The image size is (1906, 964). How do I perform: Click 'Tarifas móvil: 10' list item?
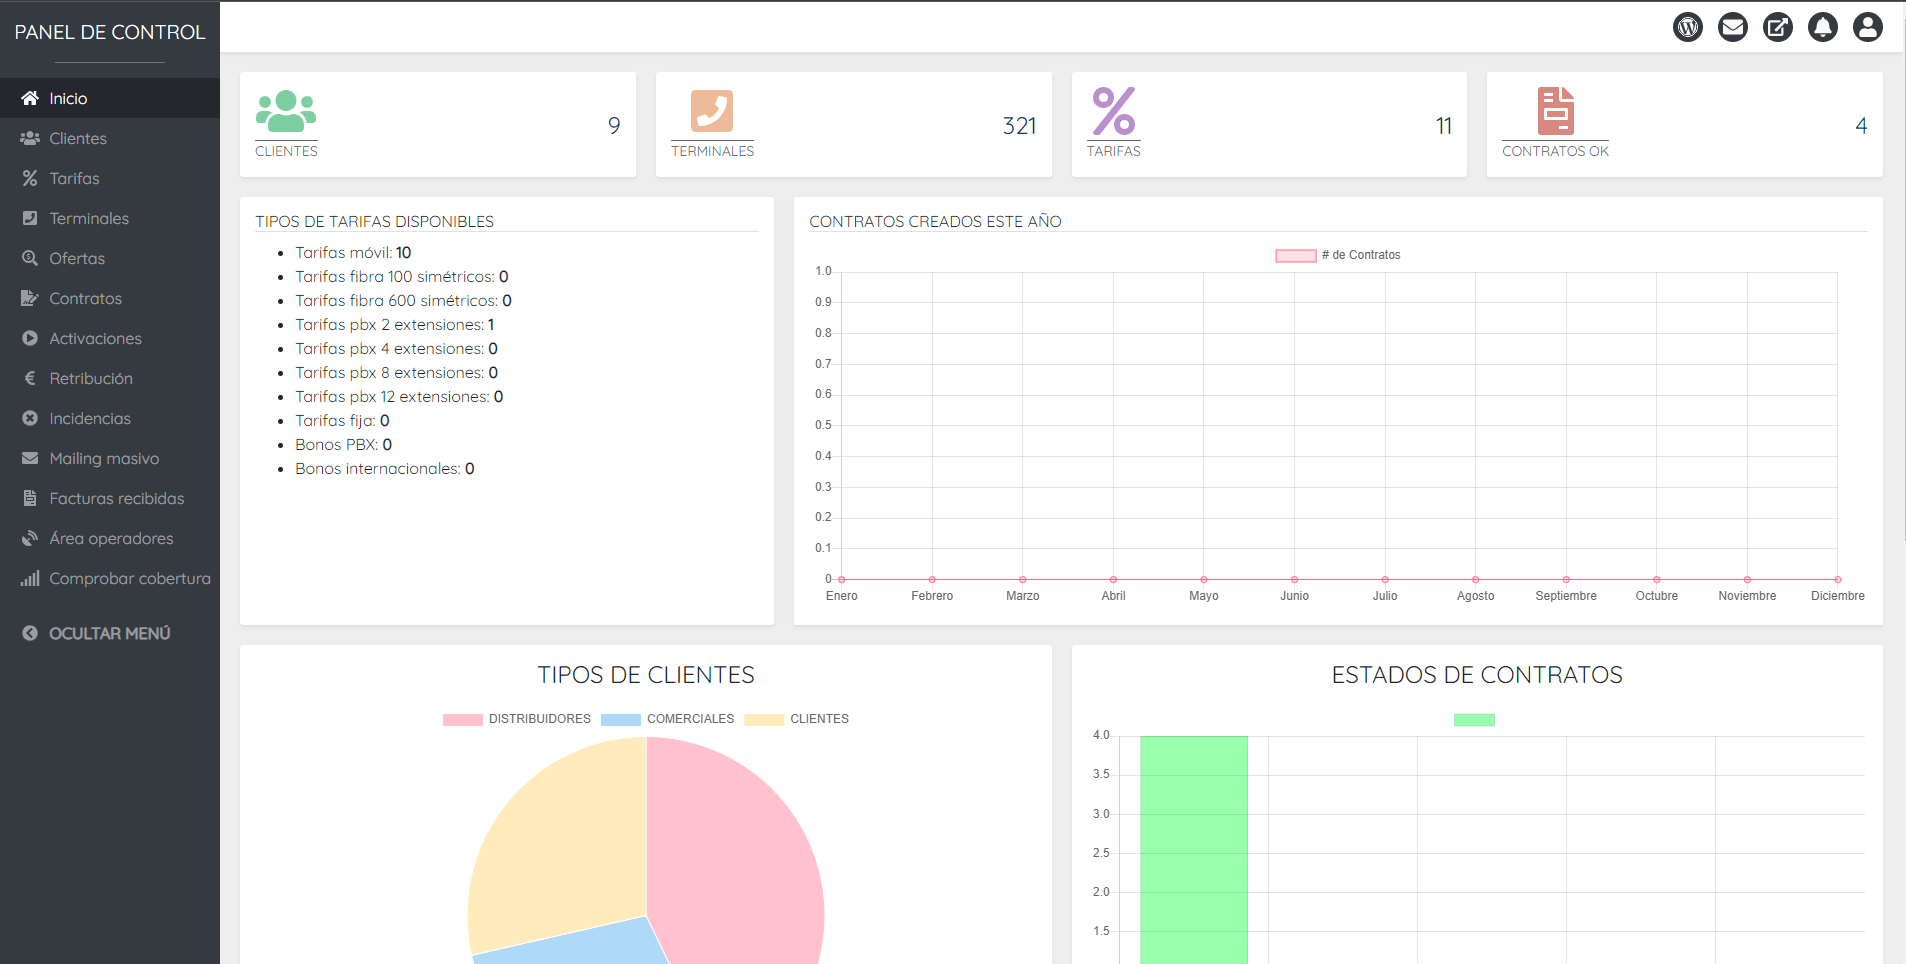click(x=353, y=253)
